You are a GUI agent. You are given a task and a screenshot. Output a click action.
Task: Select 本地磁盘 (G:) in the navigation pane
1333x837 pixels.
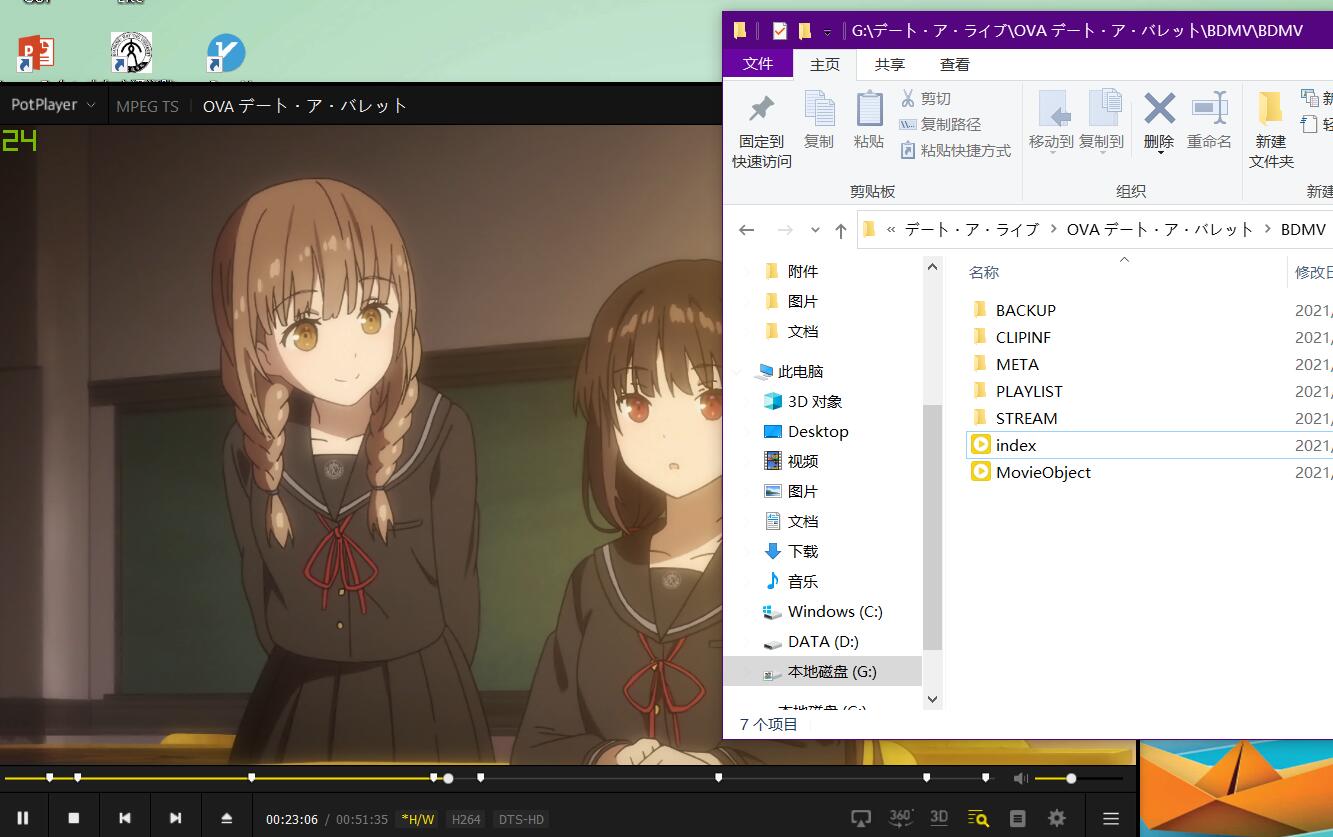point(832,671)
